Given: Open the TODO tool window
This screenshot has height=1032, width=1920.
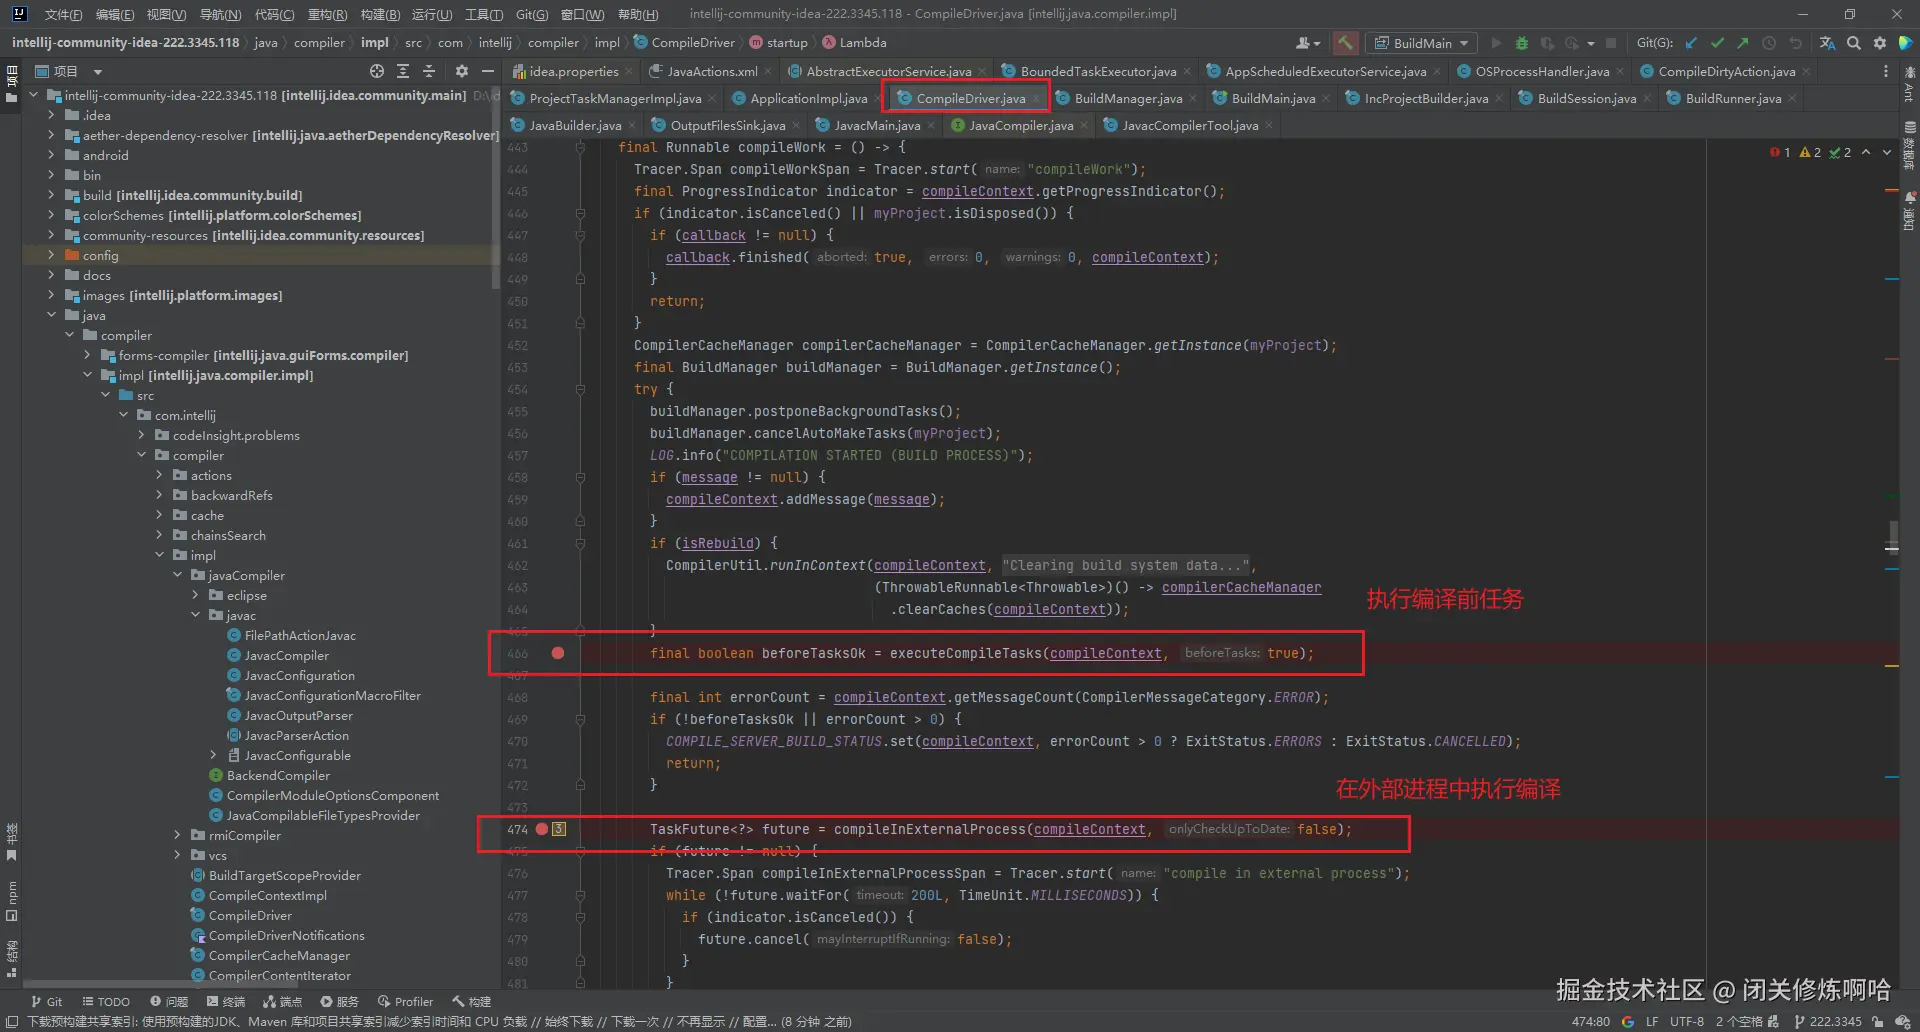Looking at the screenshot, I should [x=106, y=1001].
